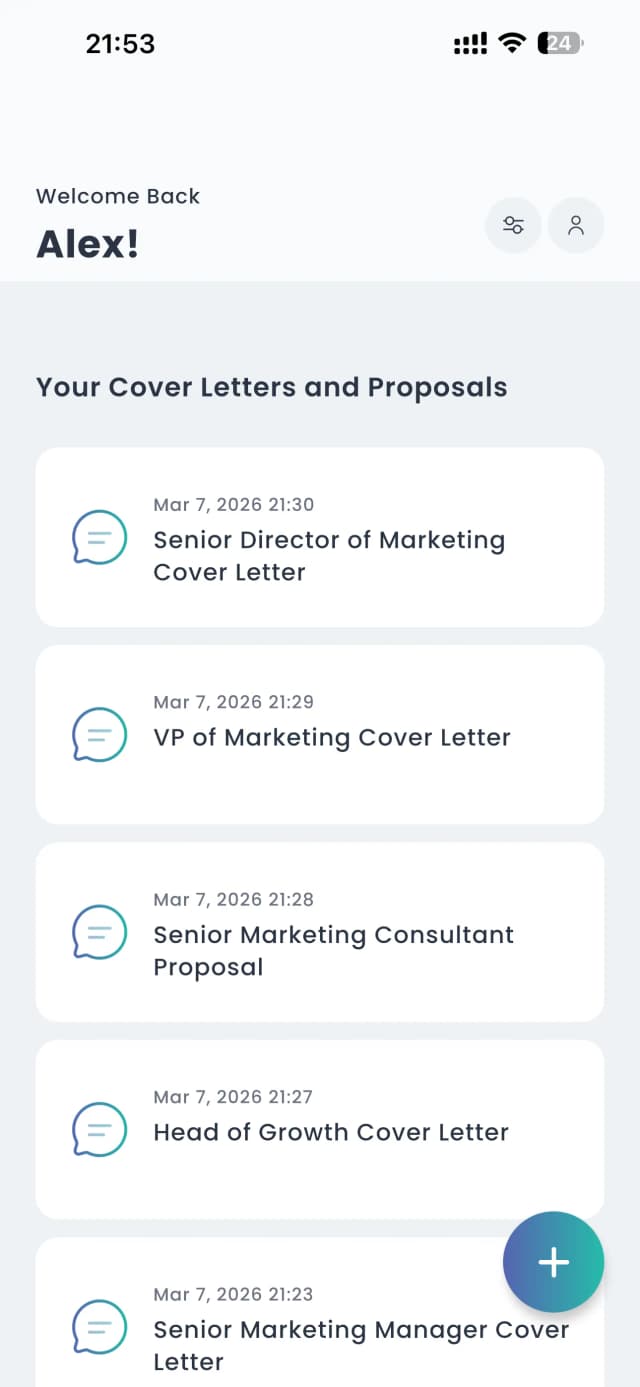This screenshot has width=640, height=1387.
Task: Tap the Wi-Fi icon in the status bar
Action: click(x=512, y=42)
